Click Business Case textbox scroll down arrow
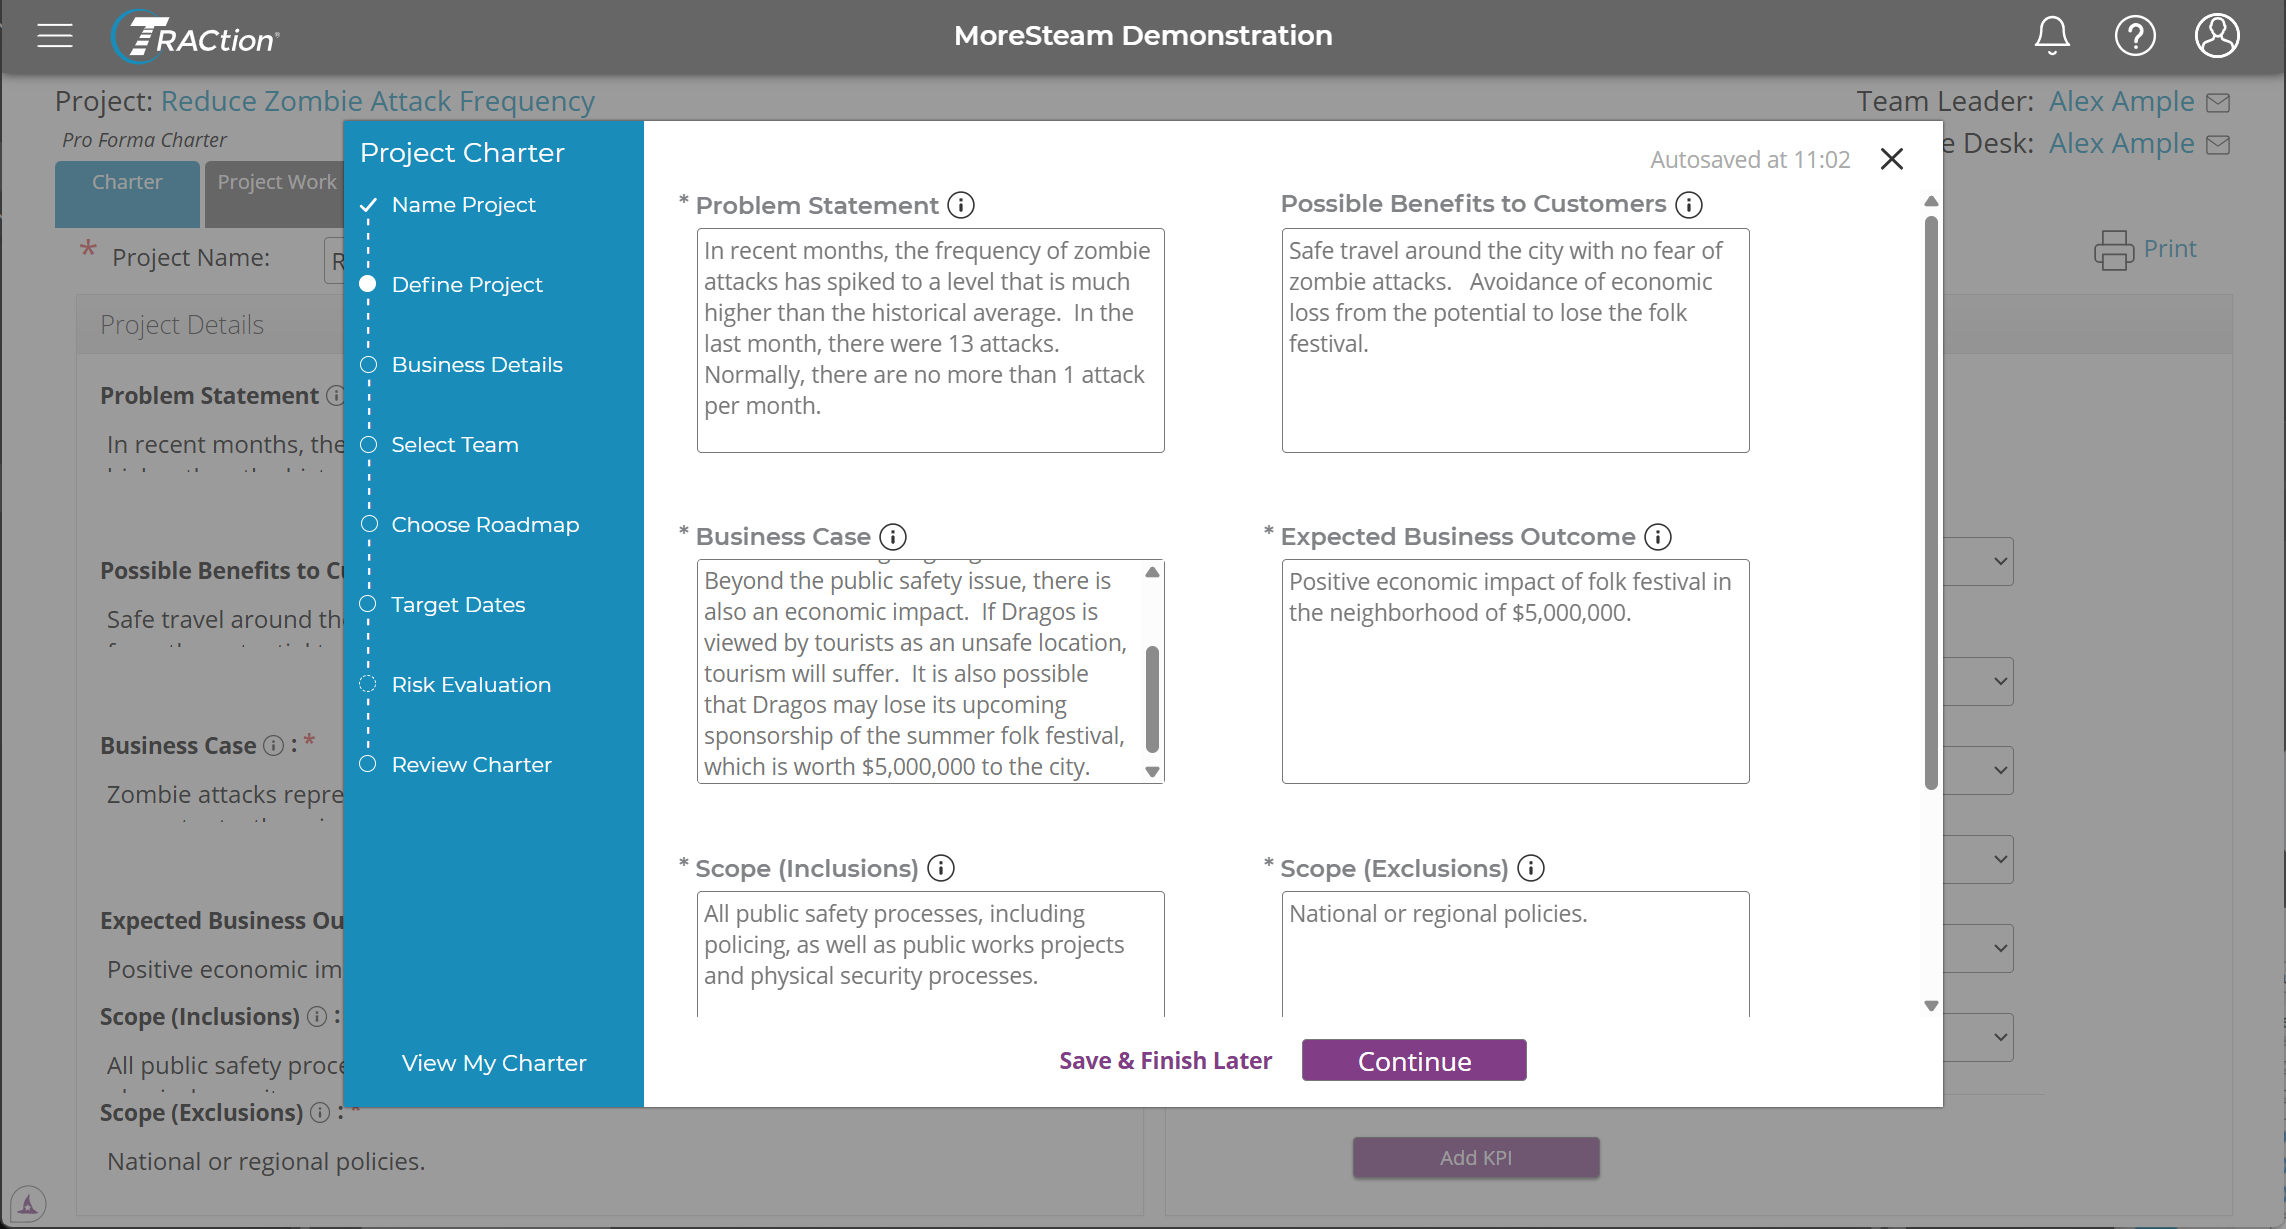The height and width of the screenshot is (1229, 2286). click(1152, 771)
